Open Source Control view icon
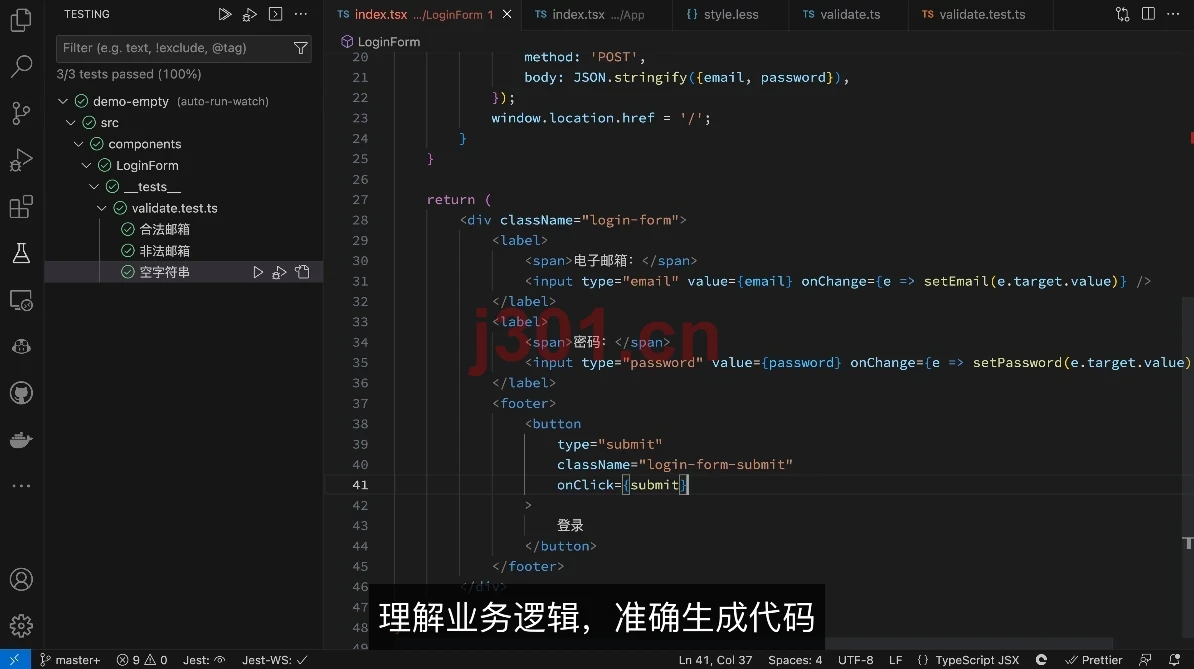 [21, 113]
